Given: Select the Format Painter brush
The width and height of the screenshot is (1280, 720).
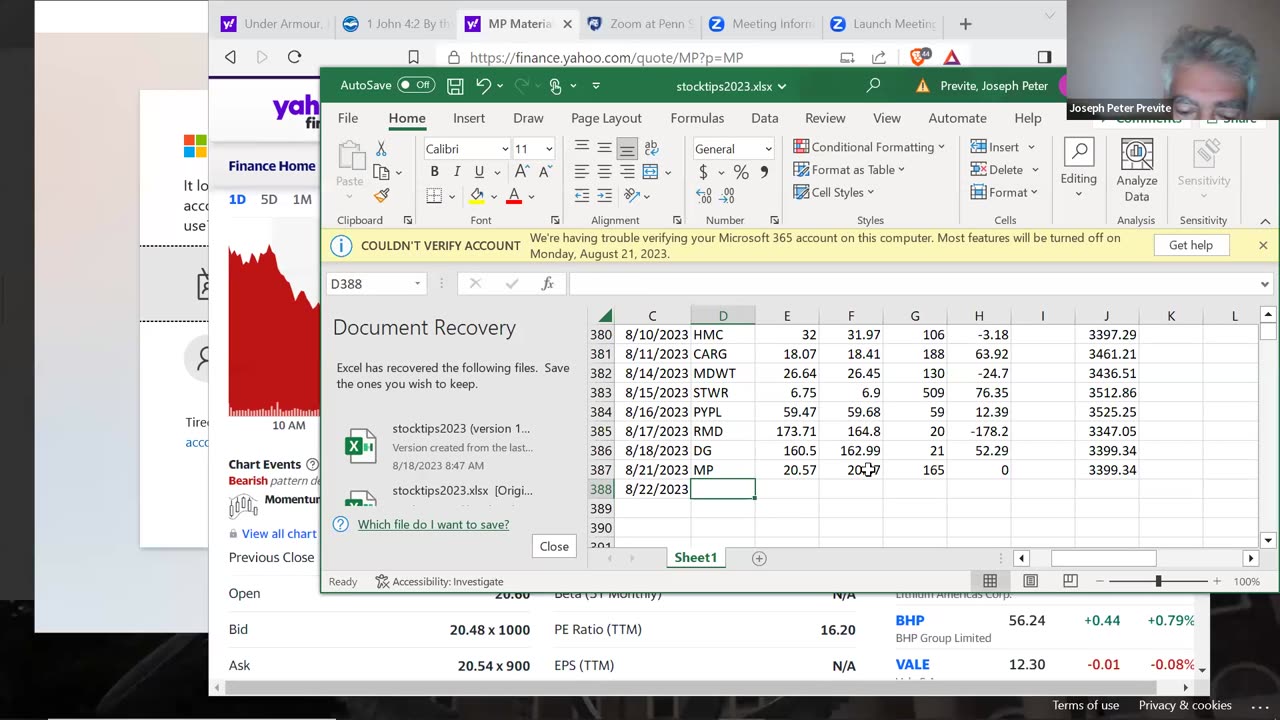Looking at the screenshot, I should 381,195.
